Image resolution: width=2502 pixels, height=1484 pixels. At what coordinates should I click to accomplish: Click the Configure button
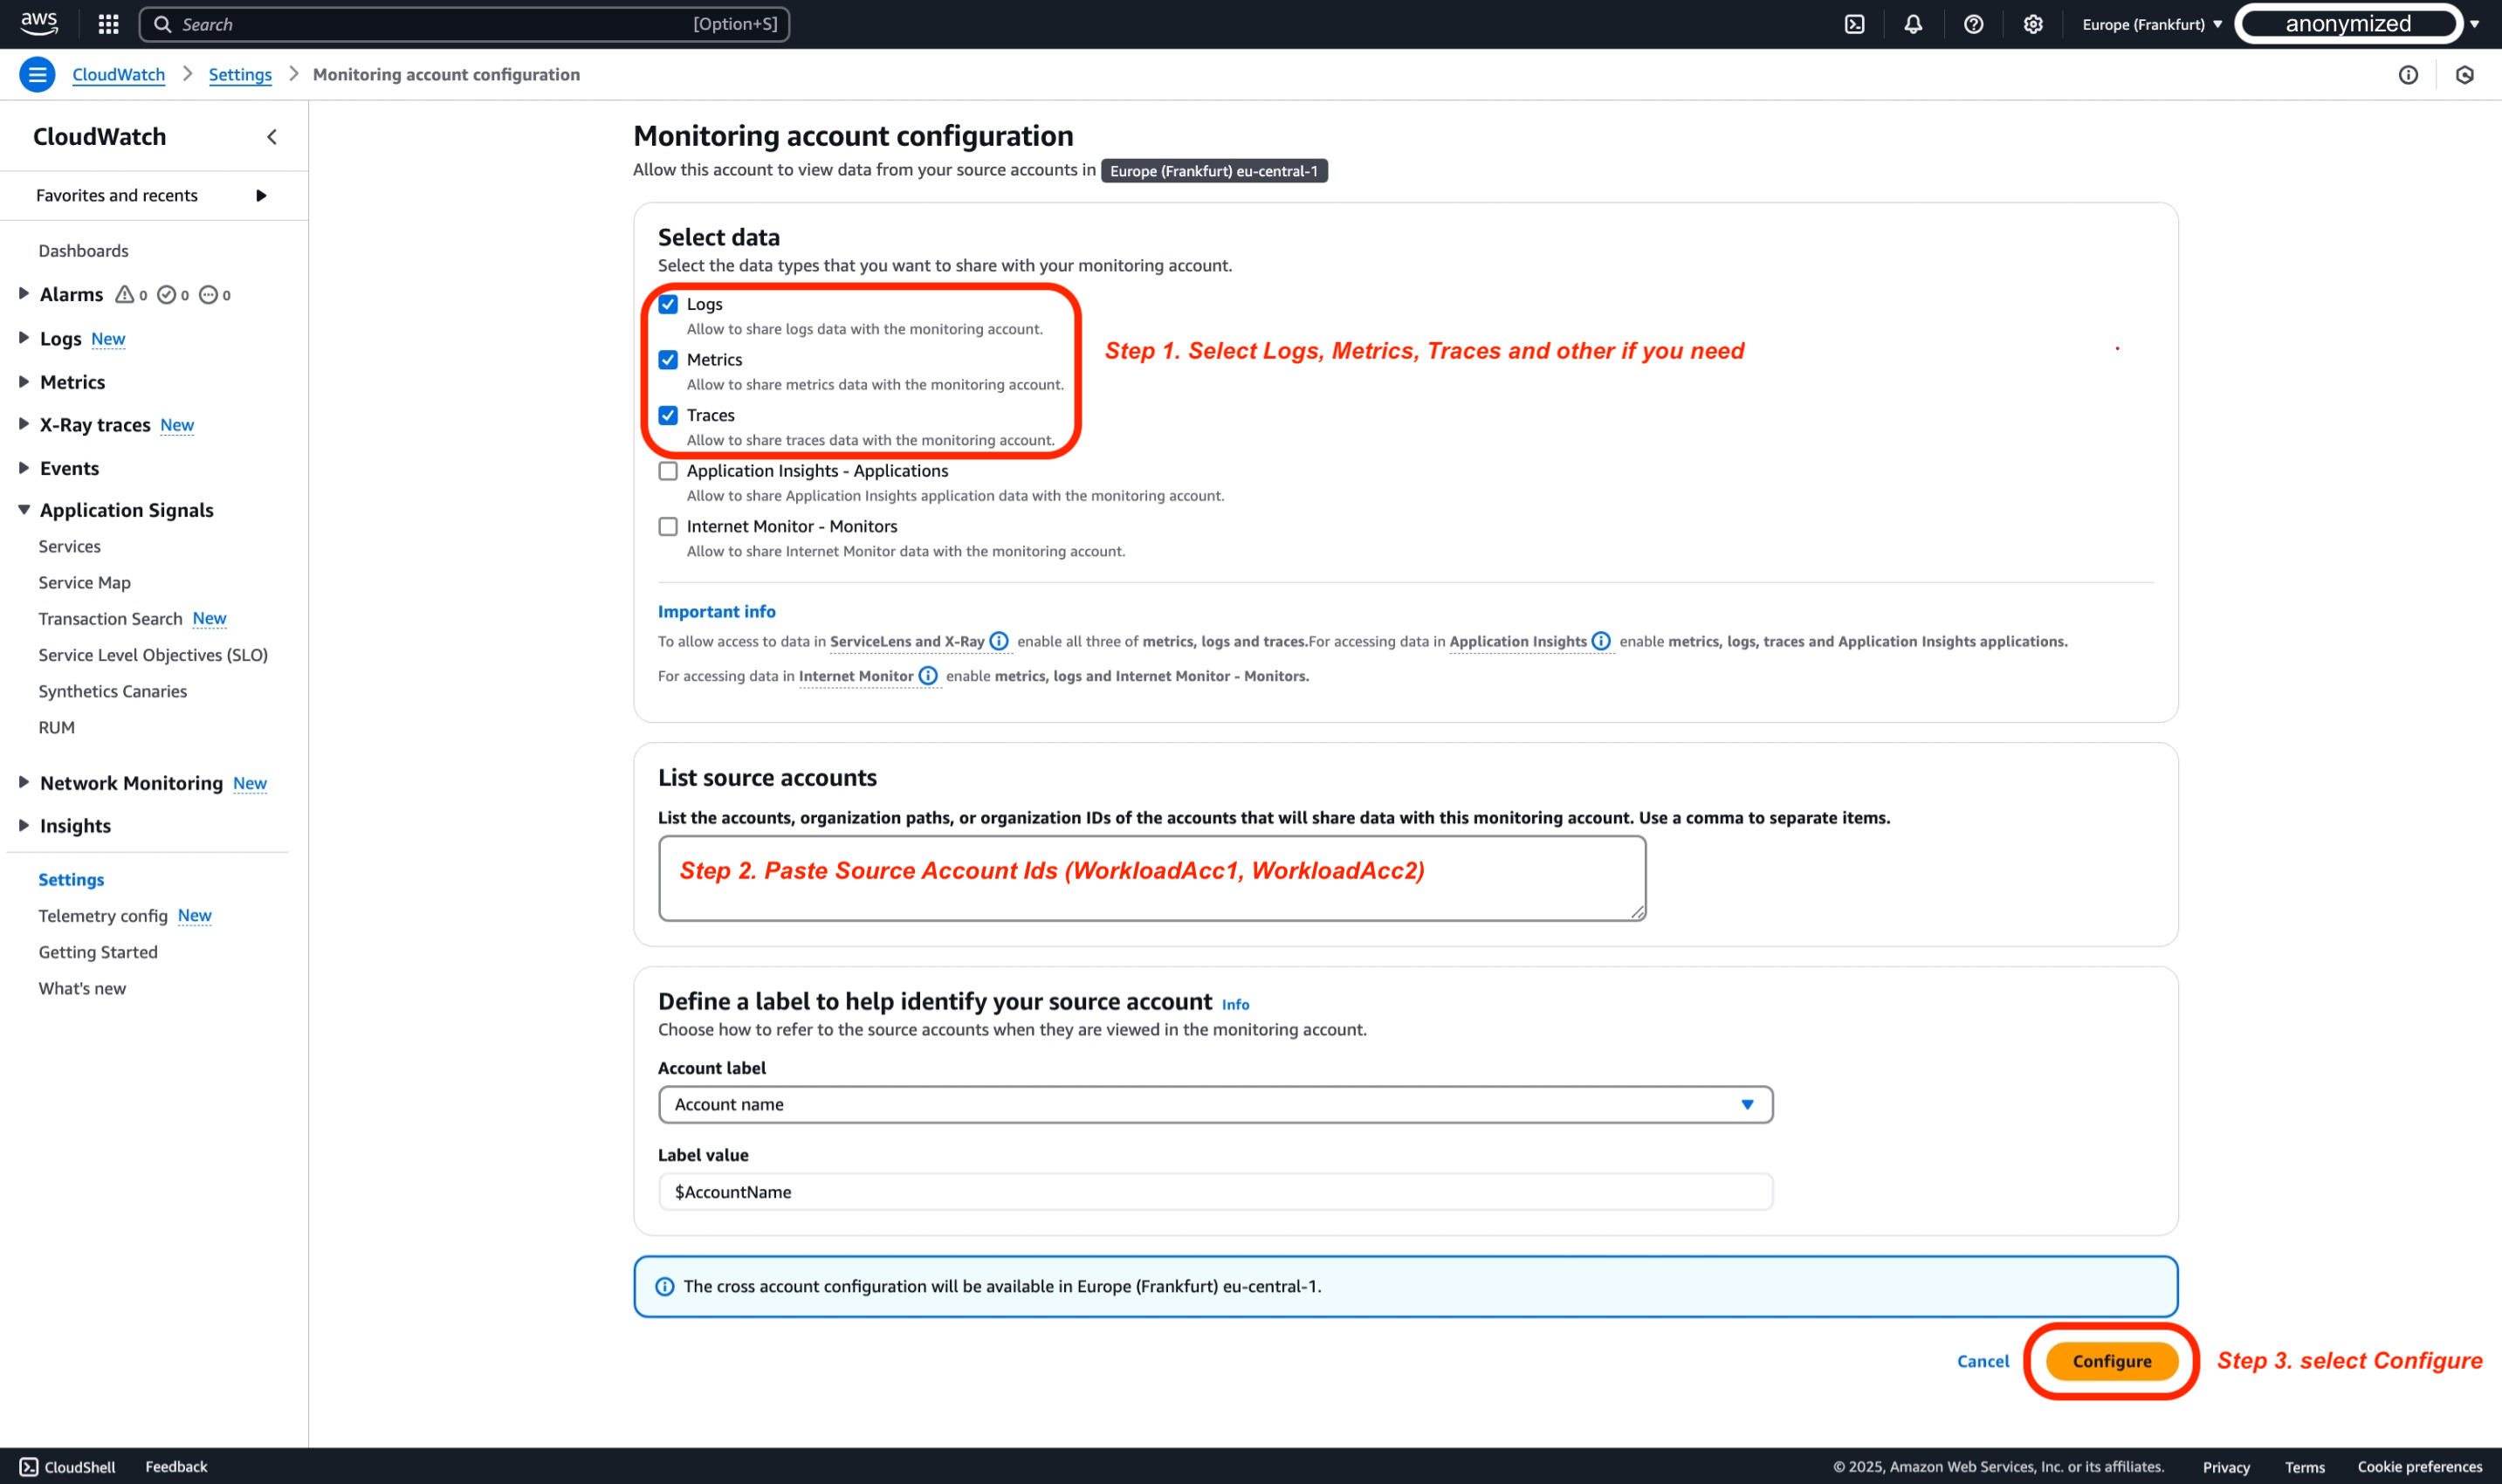pyautogui.click(x=2111, y=1360)
